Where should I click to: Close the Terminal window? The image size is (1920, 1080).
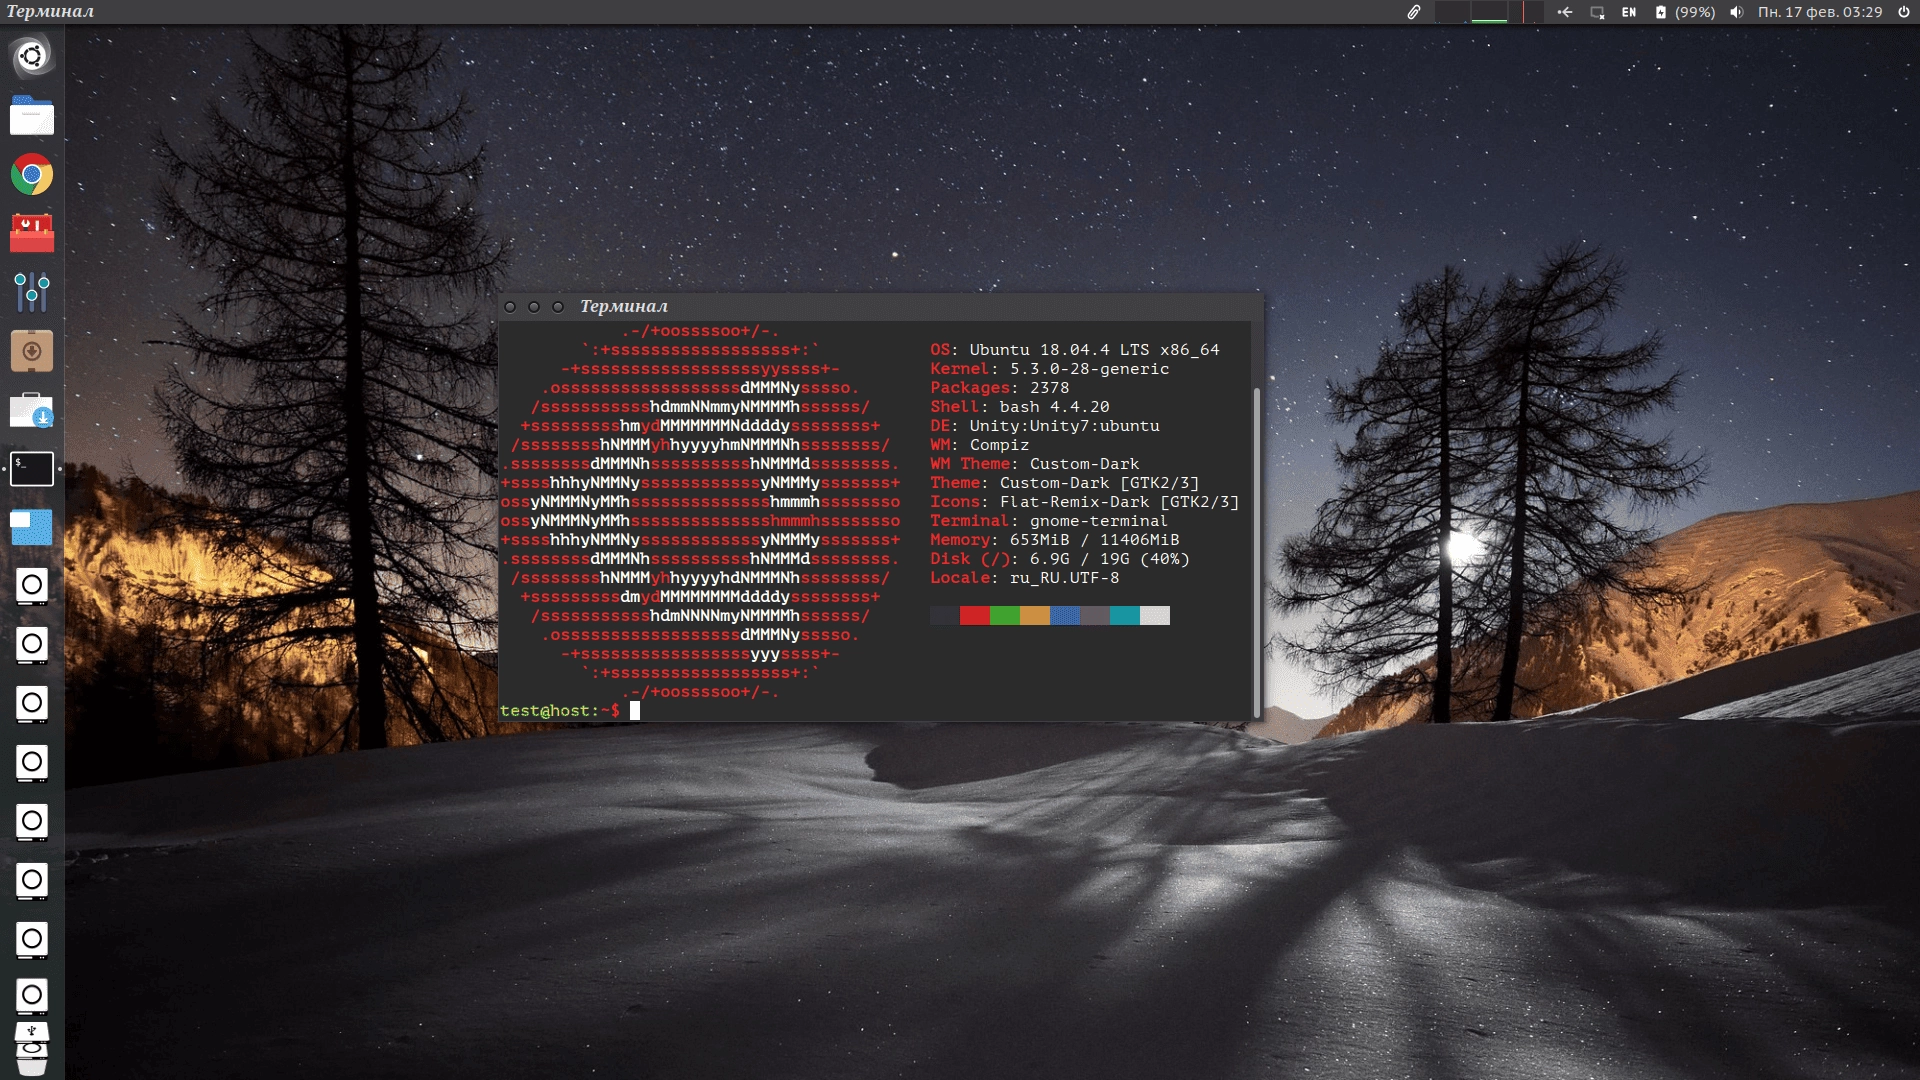click(x=510, y=307)
